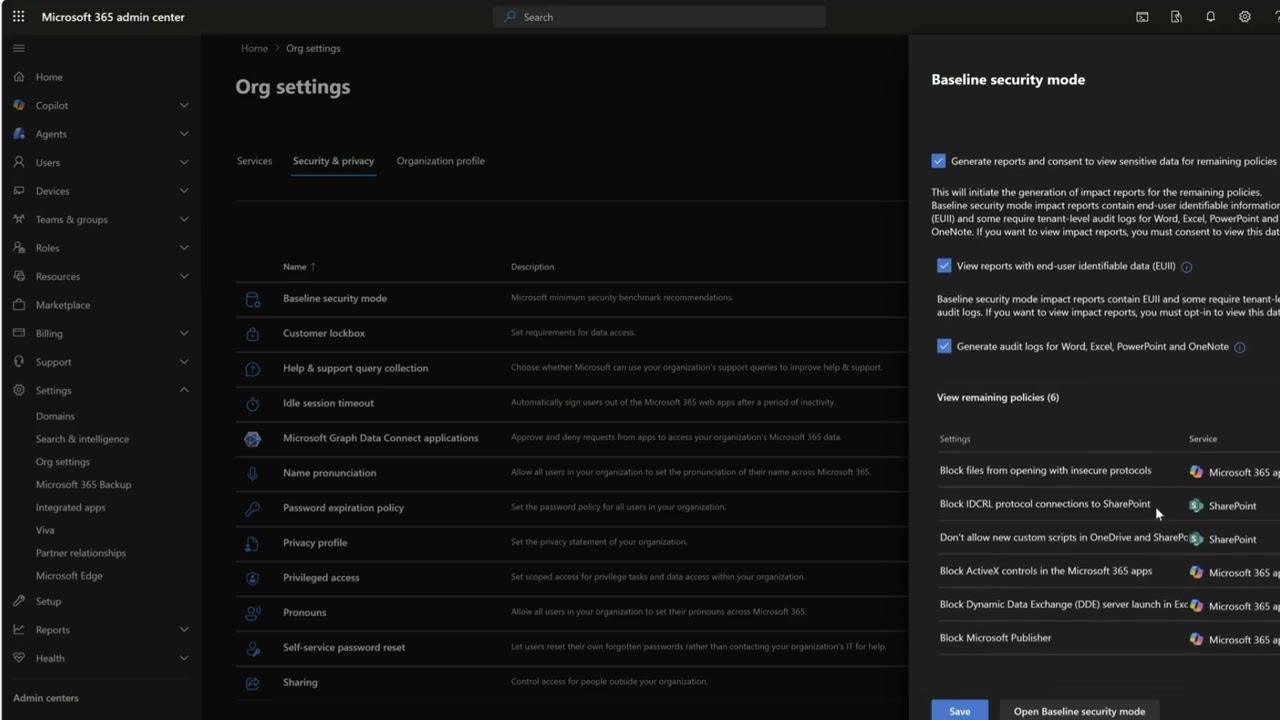
Task: Click the Marketplace bag icon in sidebar
Action: [19, 305]
